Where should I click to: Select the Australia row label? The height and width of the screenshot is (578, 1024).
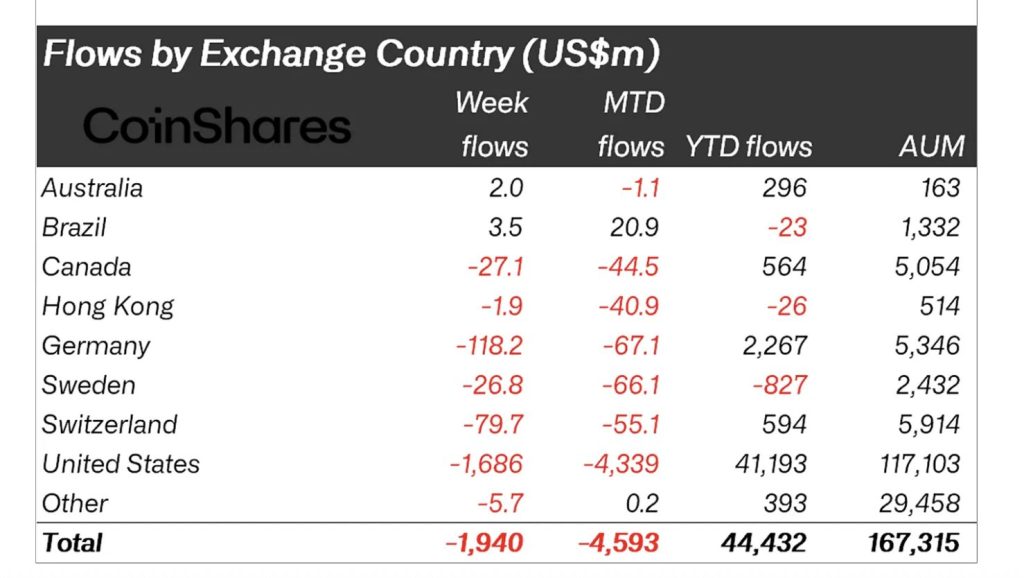tap(93, 188)
